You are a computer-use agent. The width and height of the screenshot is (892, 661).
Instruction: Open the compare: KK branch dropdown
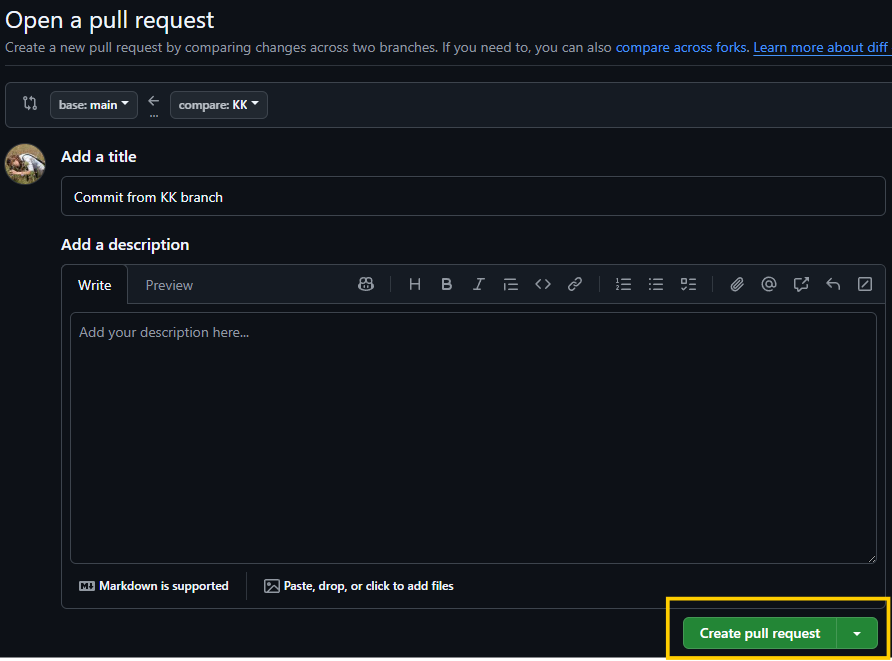point(218,105)
